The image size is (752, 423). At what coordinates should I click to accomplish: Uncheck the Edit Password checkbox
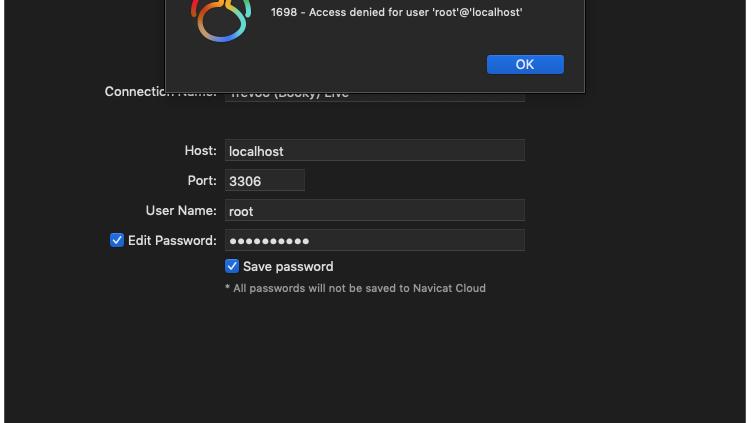(117, 240)
